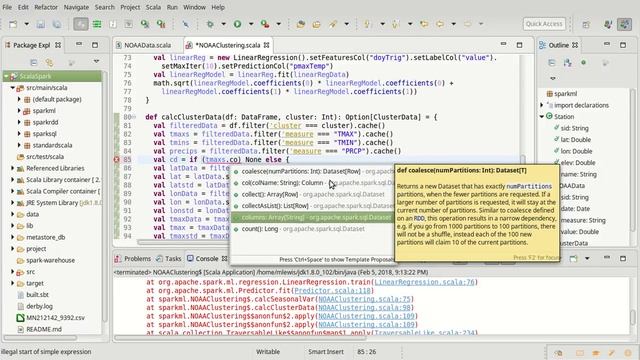The image size is (640, 360).
Task: Open Predictor.scala:118 stack trace link
Action: pos(332,291)
